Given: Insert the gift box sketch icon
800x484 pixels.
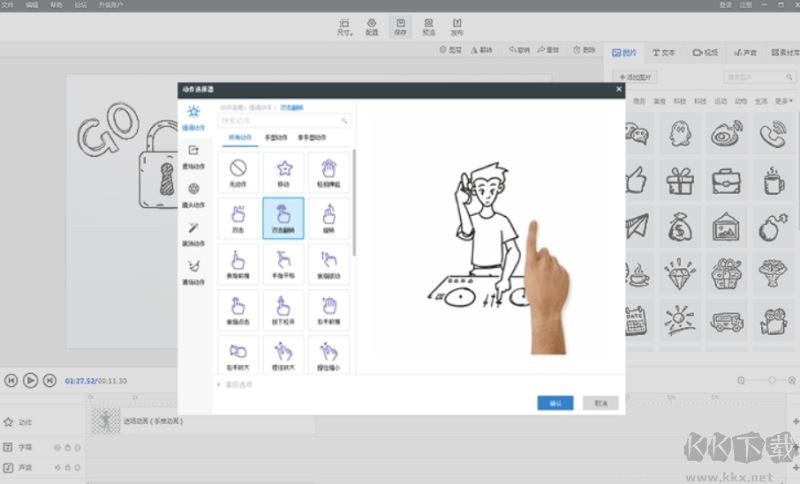Looking at the screenshot, I should coord(680,181).
